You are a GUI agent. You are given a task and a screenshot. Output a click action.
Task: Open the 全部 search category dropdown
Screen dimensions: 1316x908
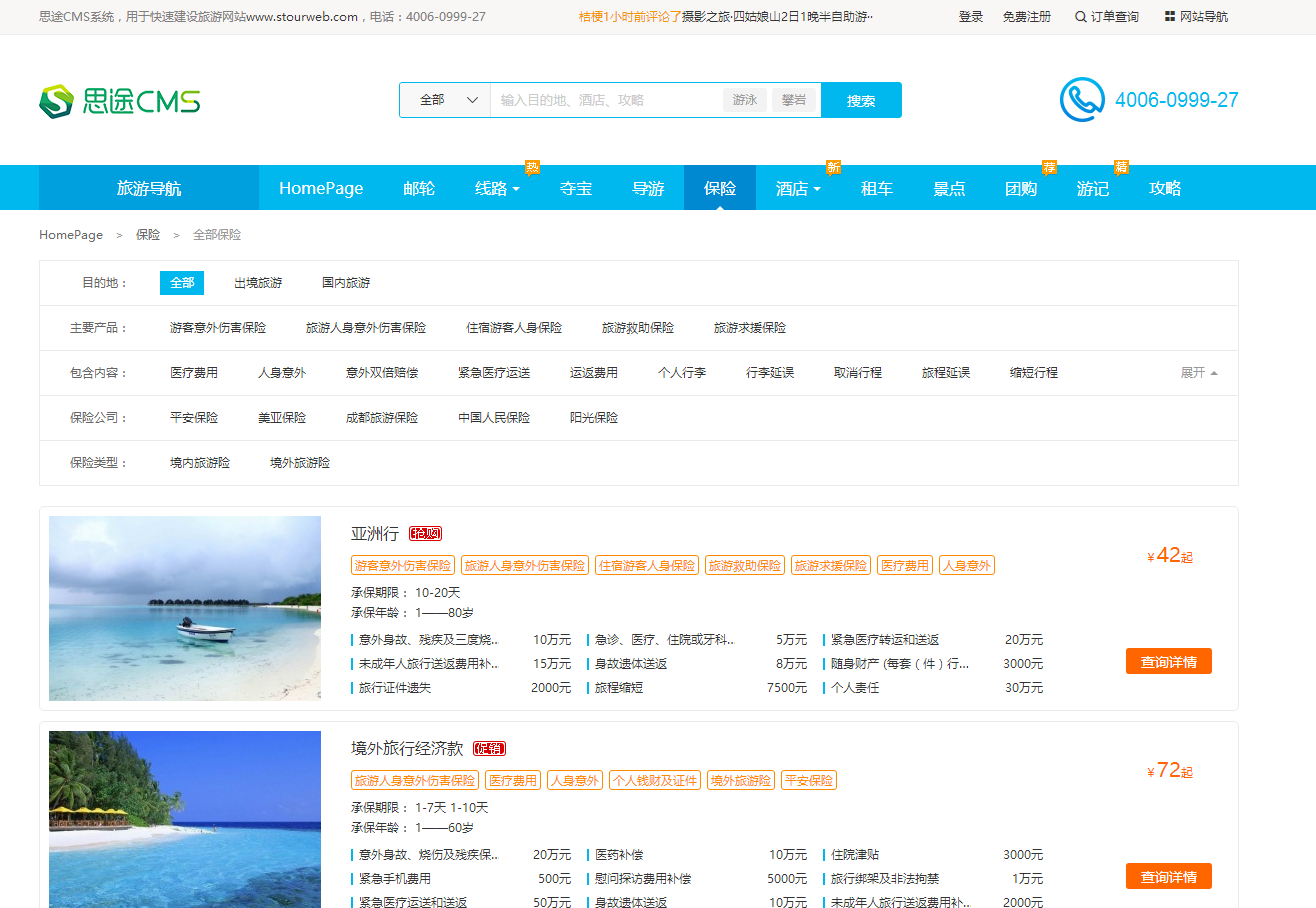(x=445, y=100)
